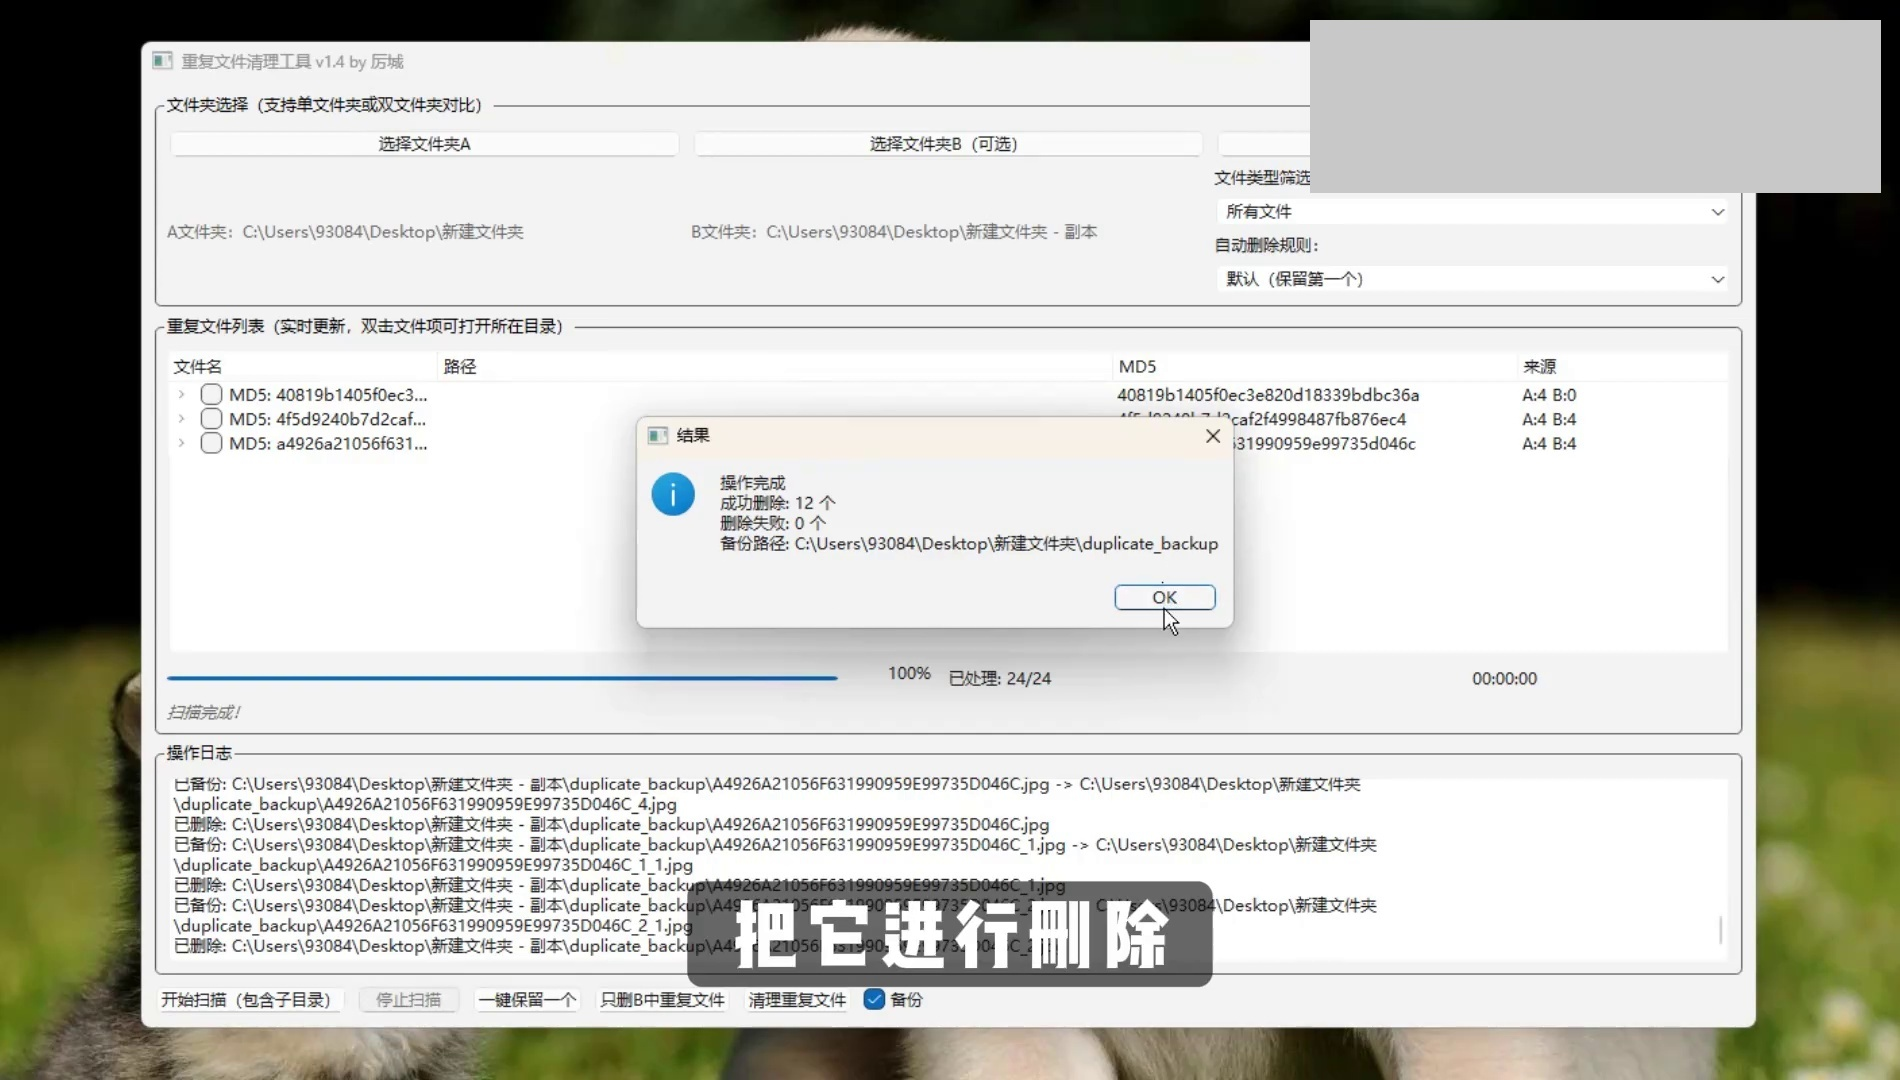Click the scan progress bar
1900x1080 pixels.
502,678
